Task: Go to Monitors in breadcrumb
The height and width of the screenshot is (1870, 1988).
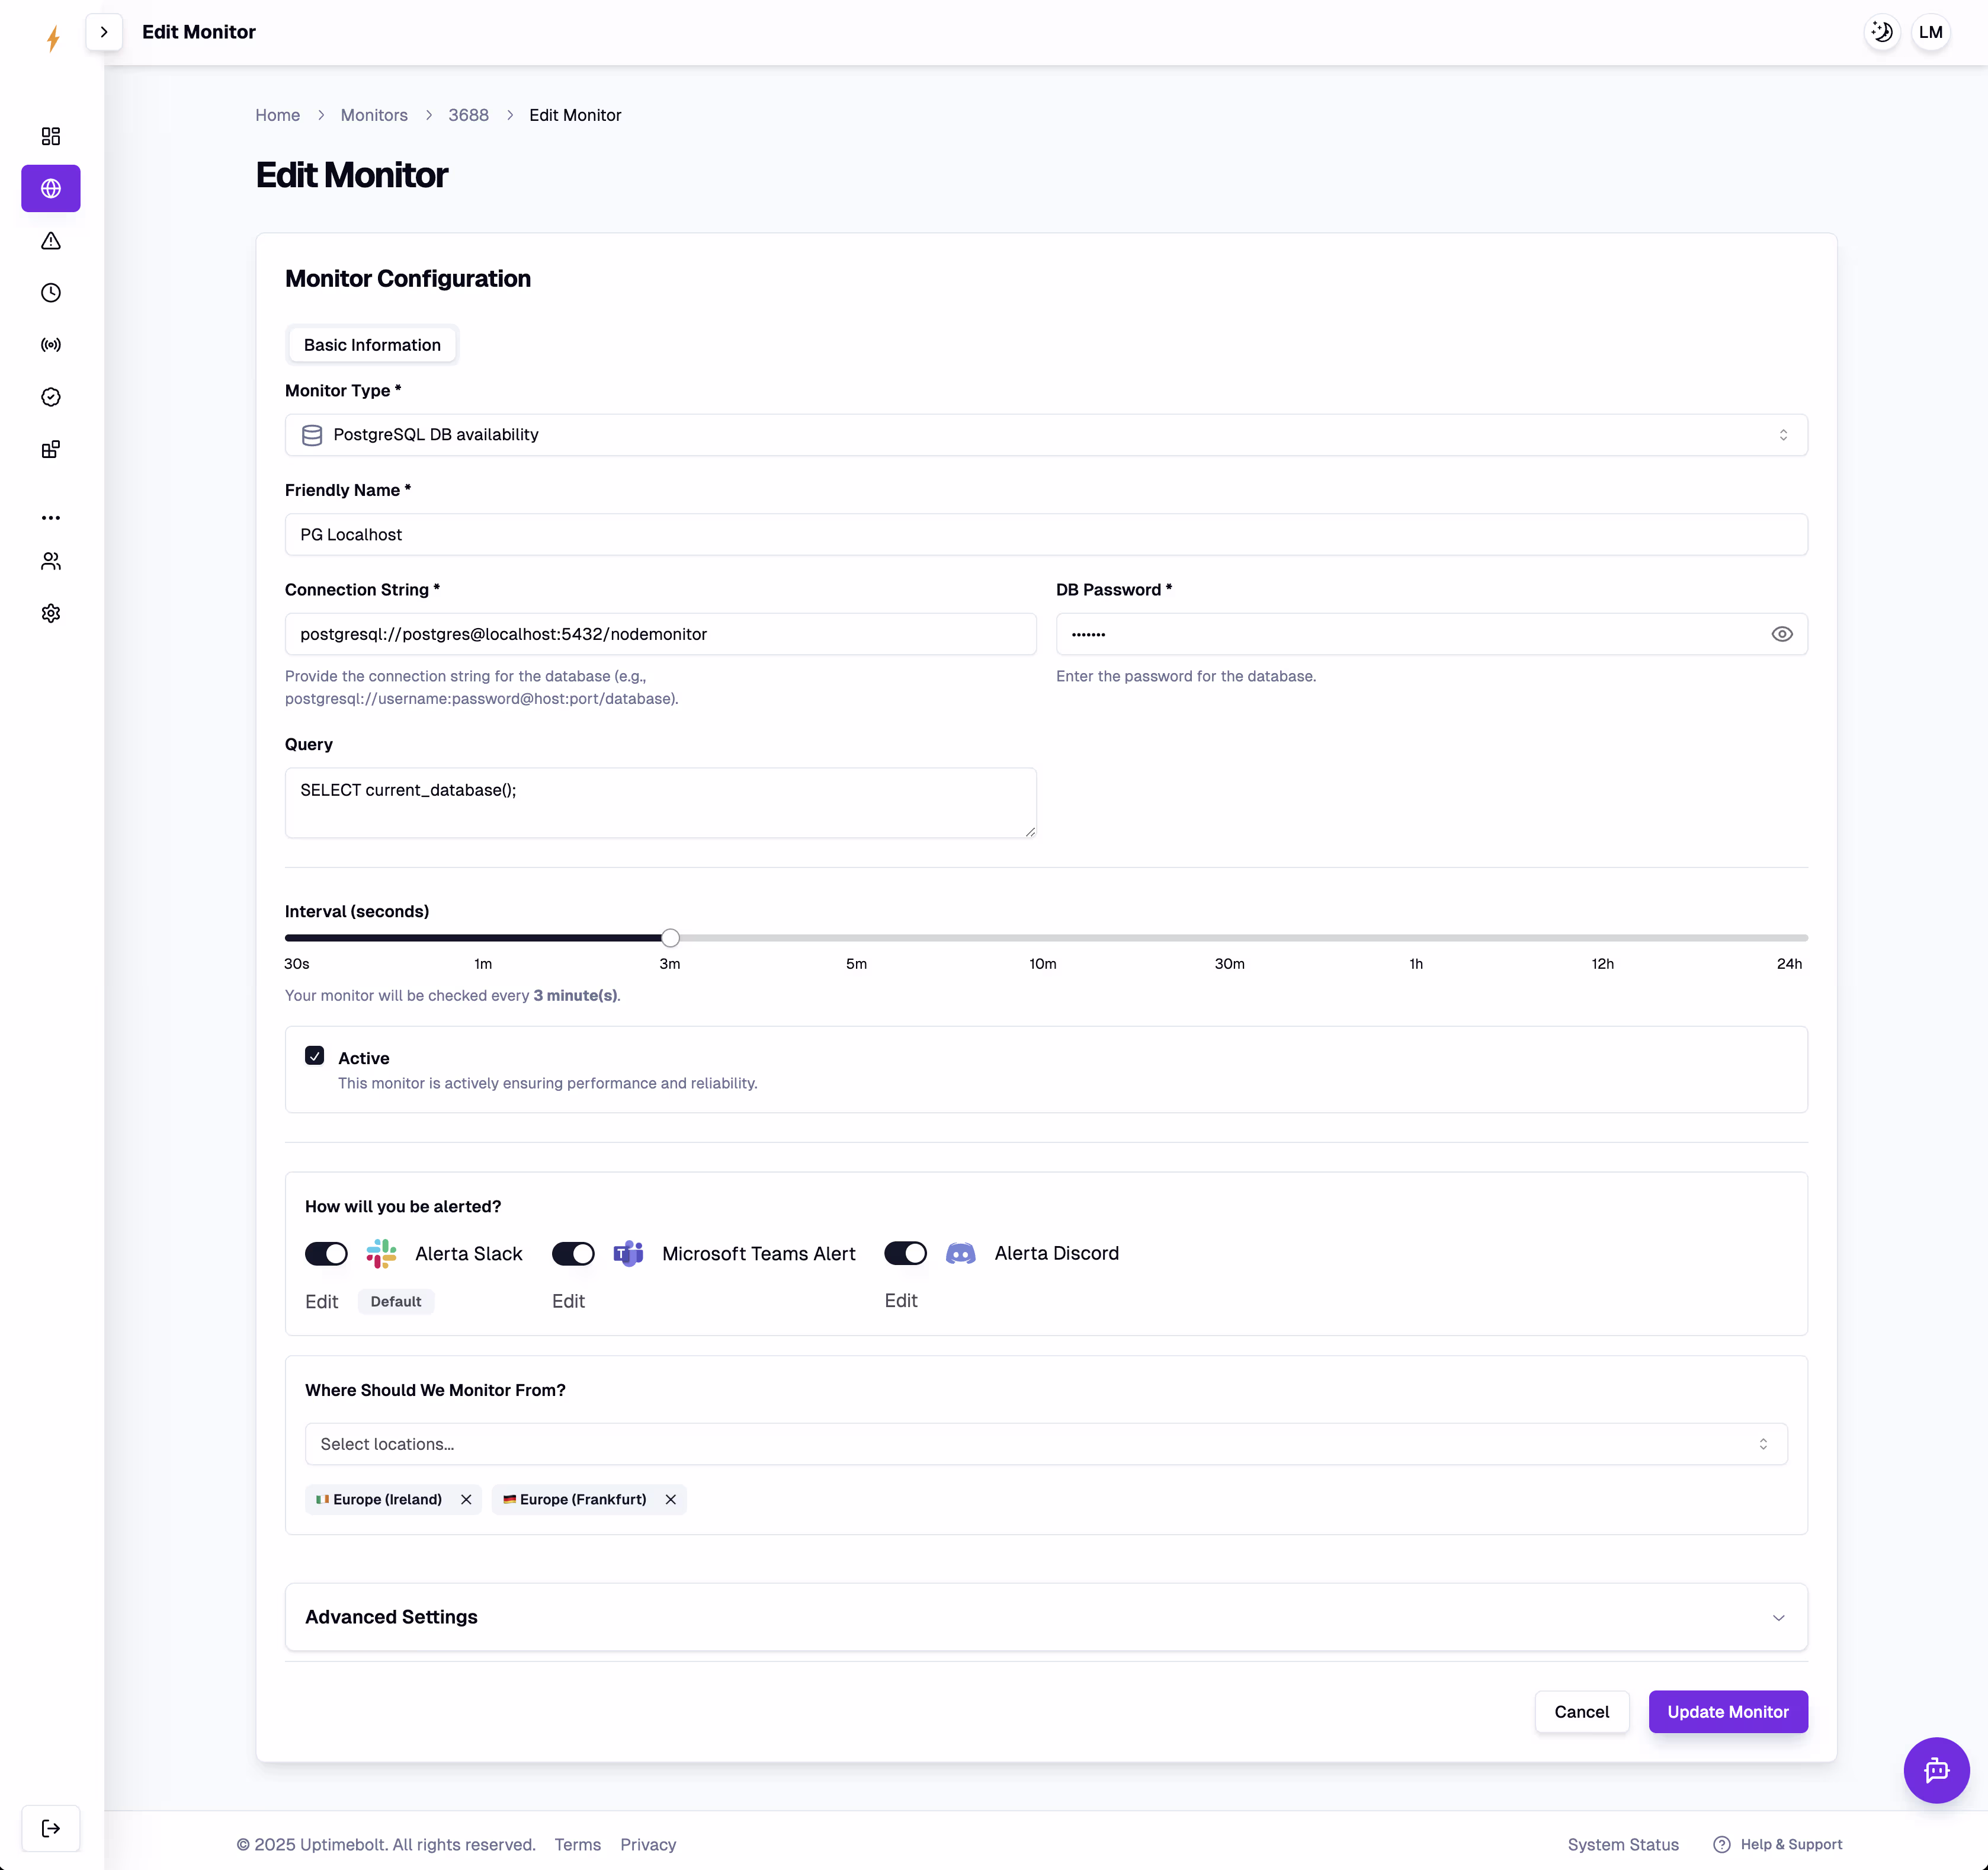Action: 374,115
